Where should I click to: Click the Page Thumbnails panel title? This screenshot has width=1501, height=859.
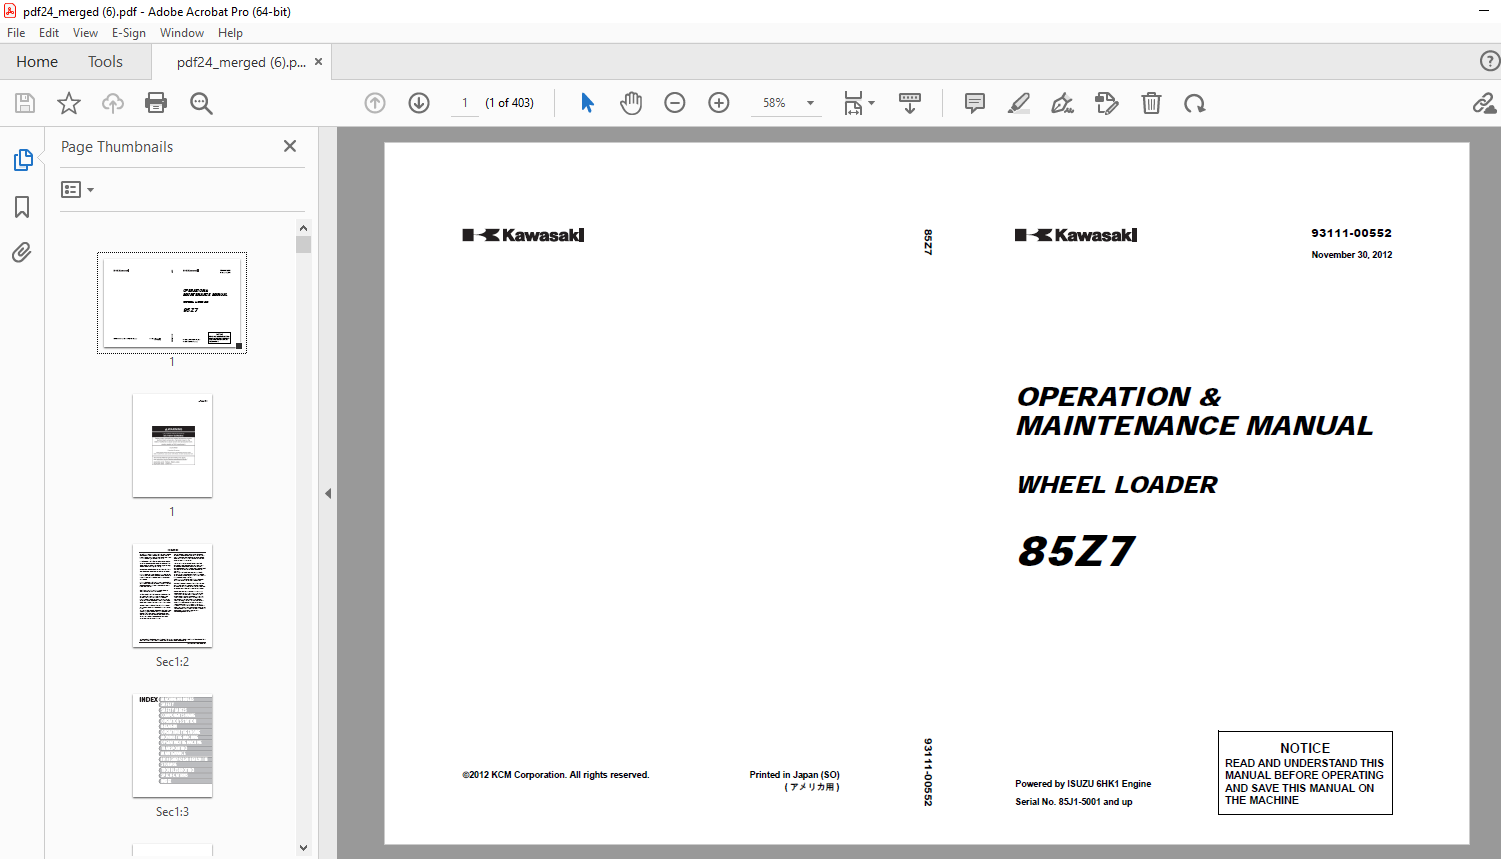click(x=117, y=147)
